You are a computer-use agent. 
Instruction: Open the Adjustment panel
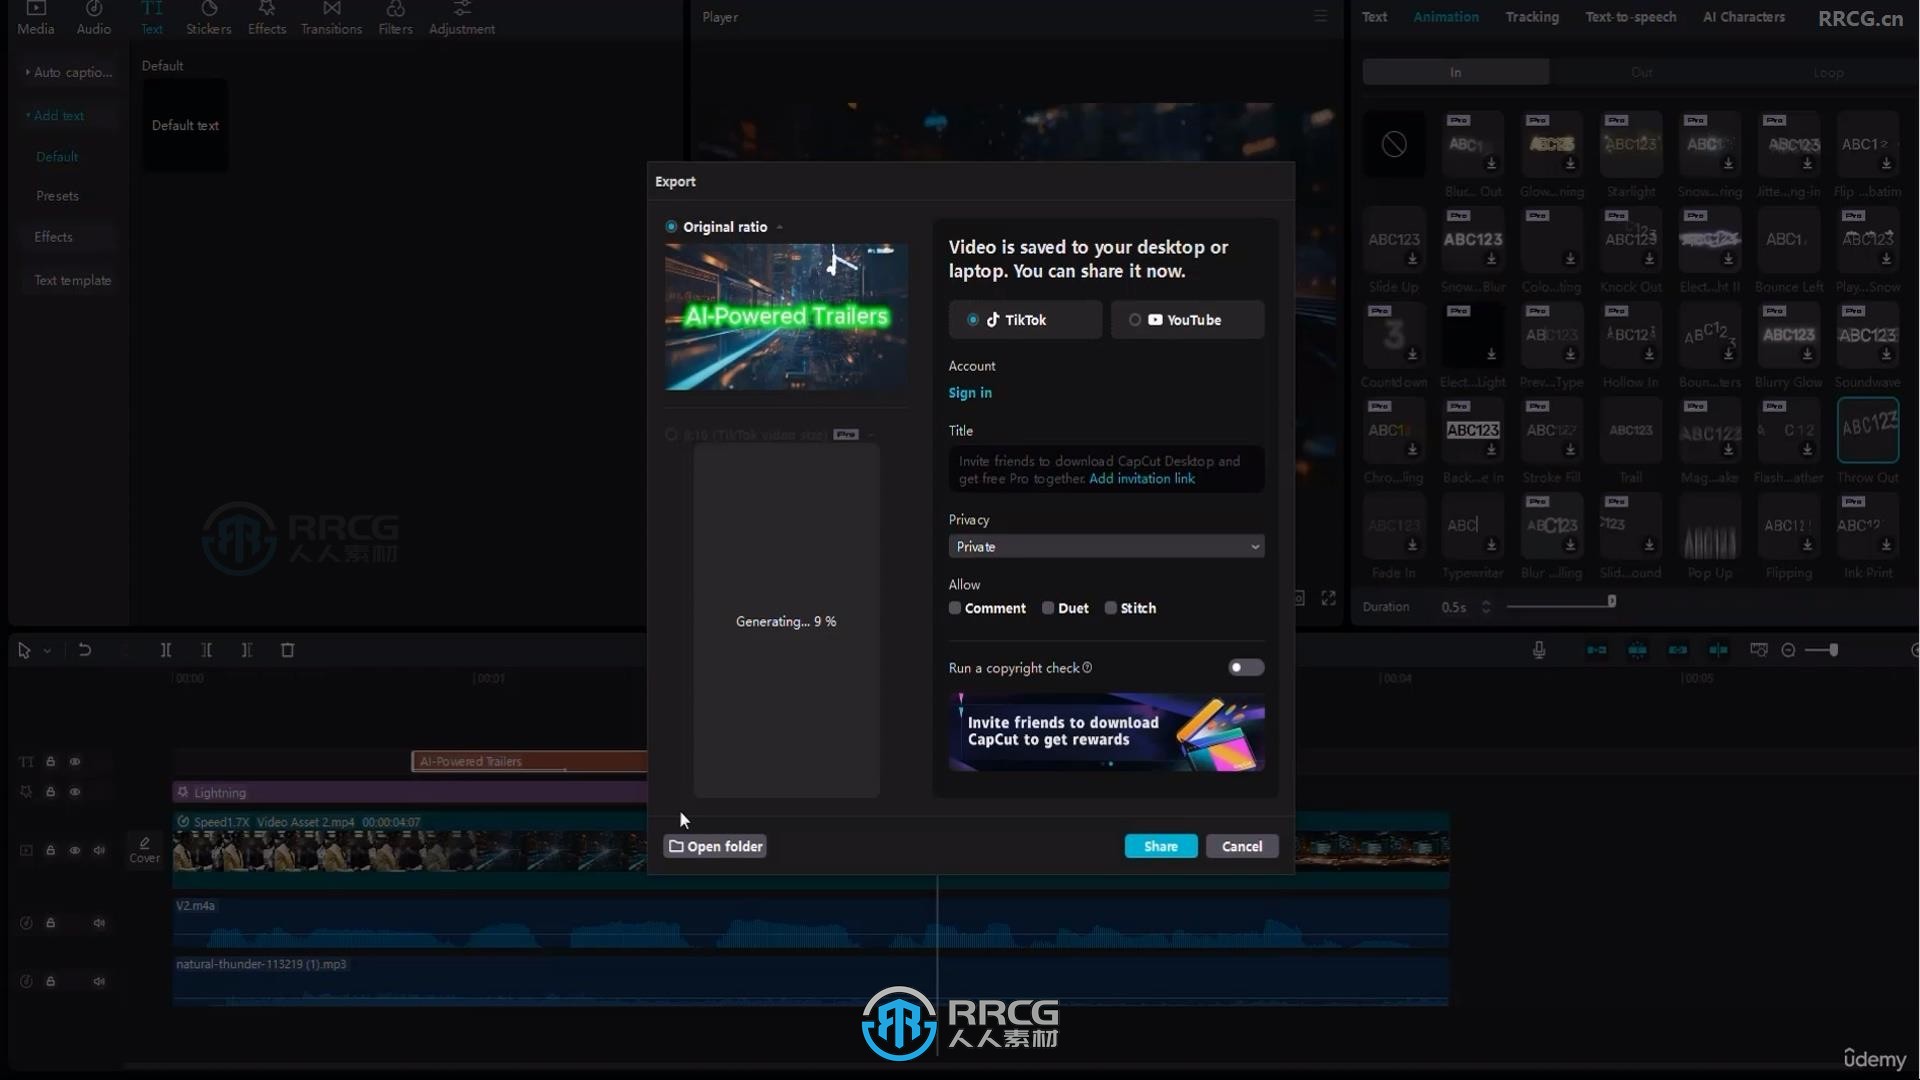click(x=462, y=18)
